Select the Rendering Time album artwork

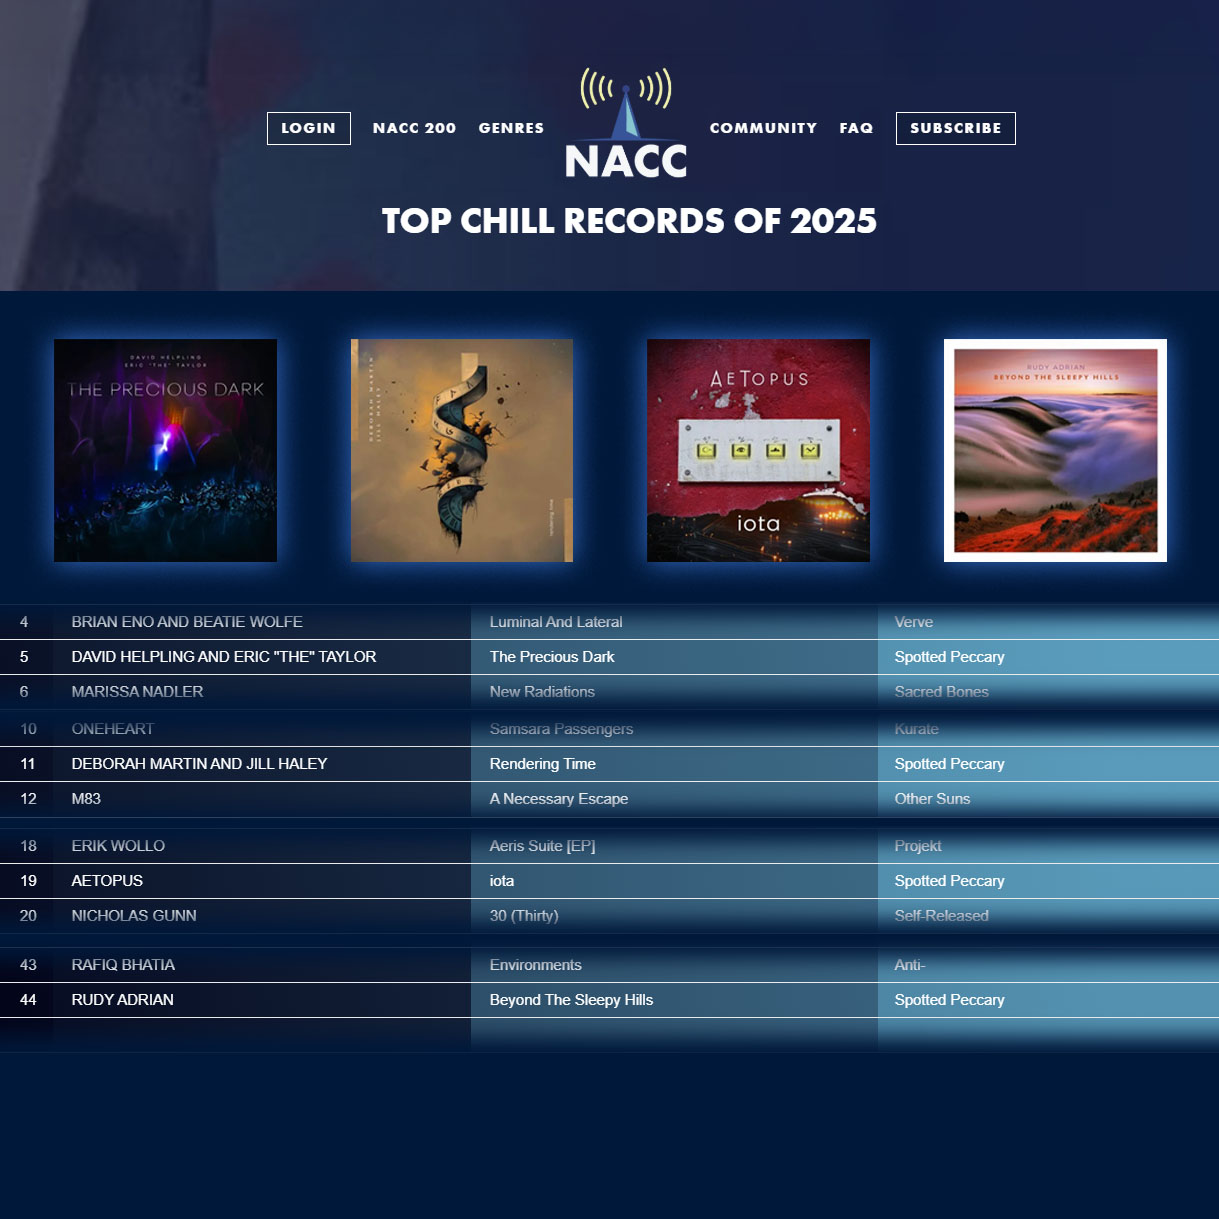462,450
